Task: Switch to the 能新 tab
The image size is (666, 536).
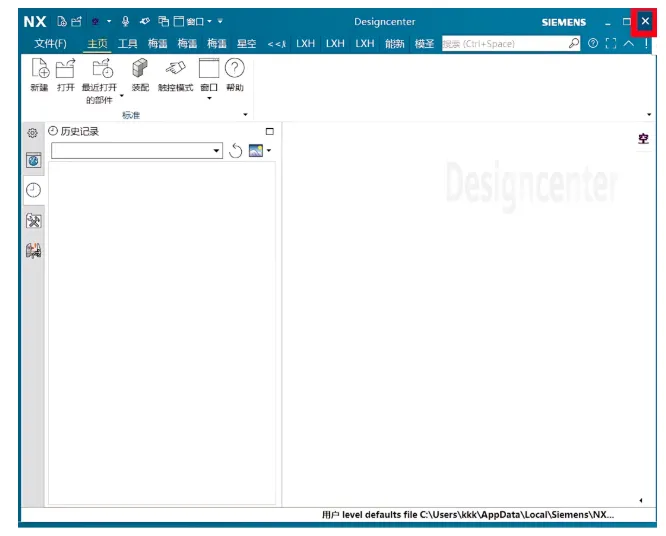Action: tap(395, 44)
